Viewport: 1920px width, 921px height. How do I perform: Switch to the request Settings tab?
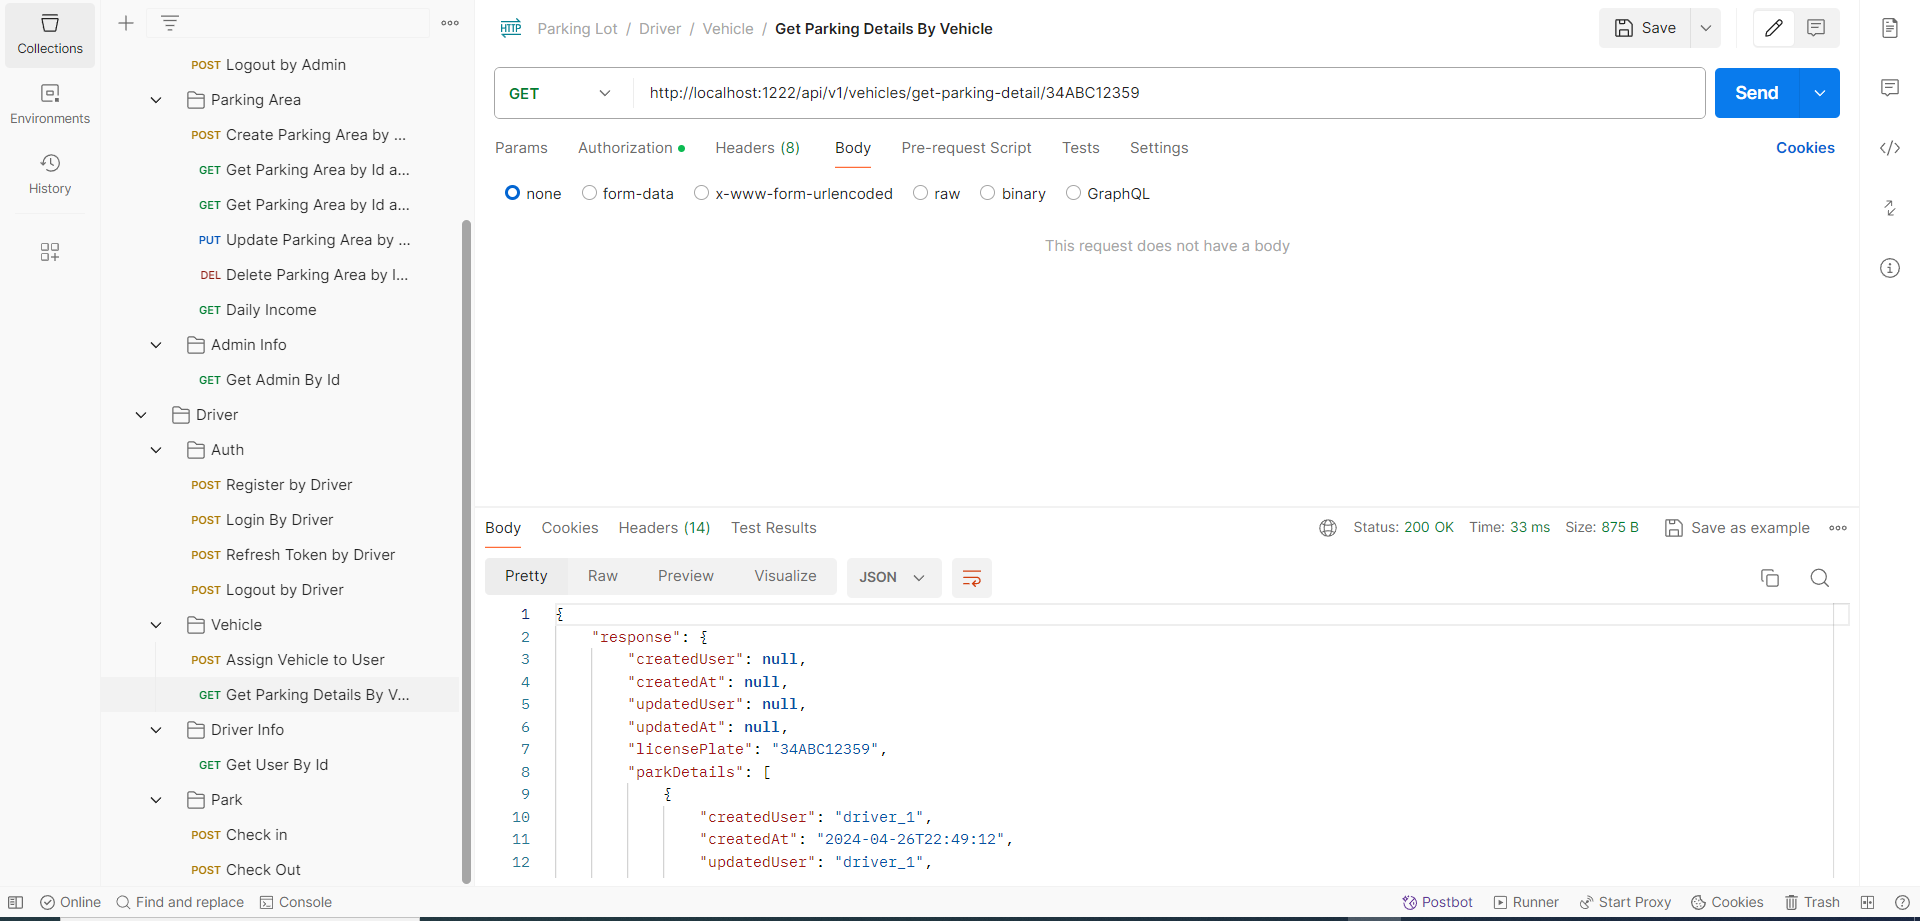coord(1159,148)
